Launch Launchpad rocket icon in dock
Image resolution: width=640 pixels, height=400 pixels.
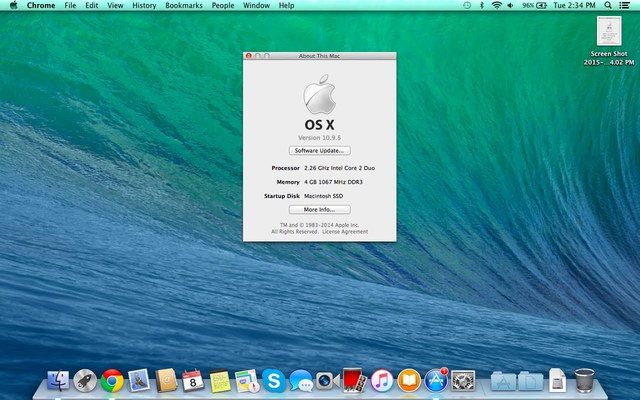[85, 380]
